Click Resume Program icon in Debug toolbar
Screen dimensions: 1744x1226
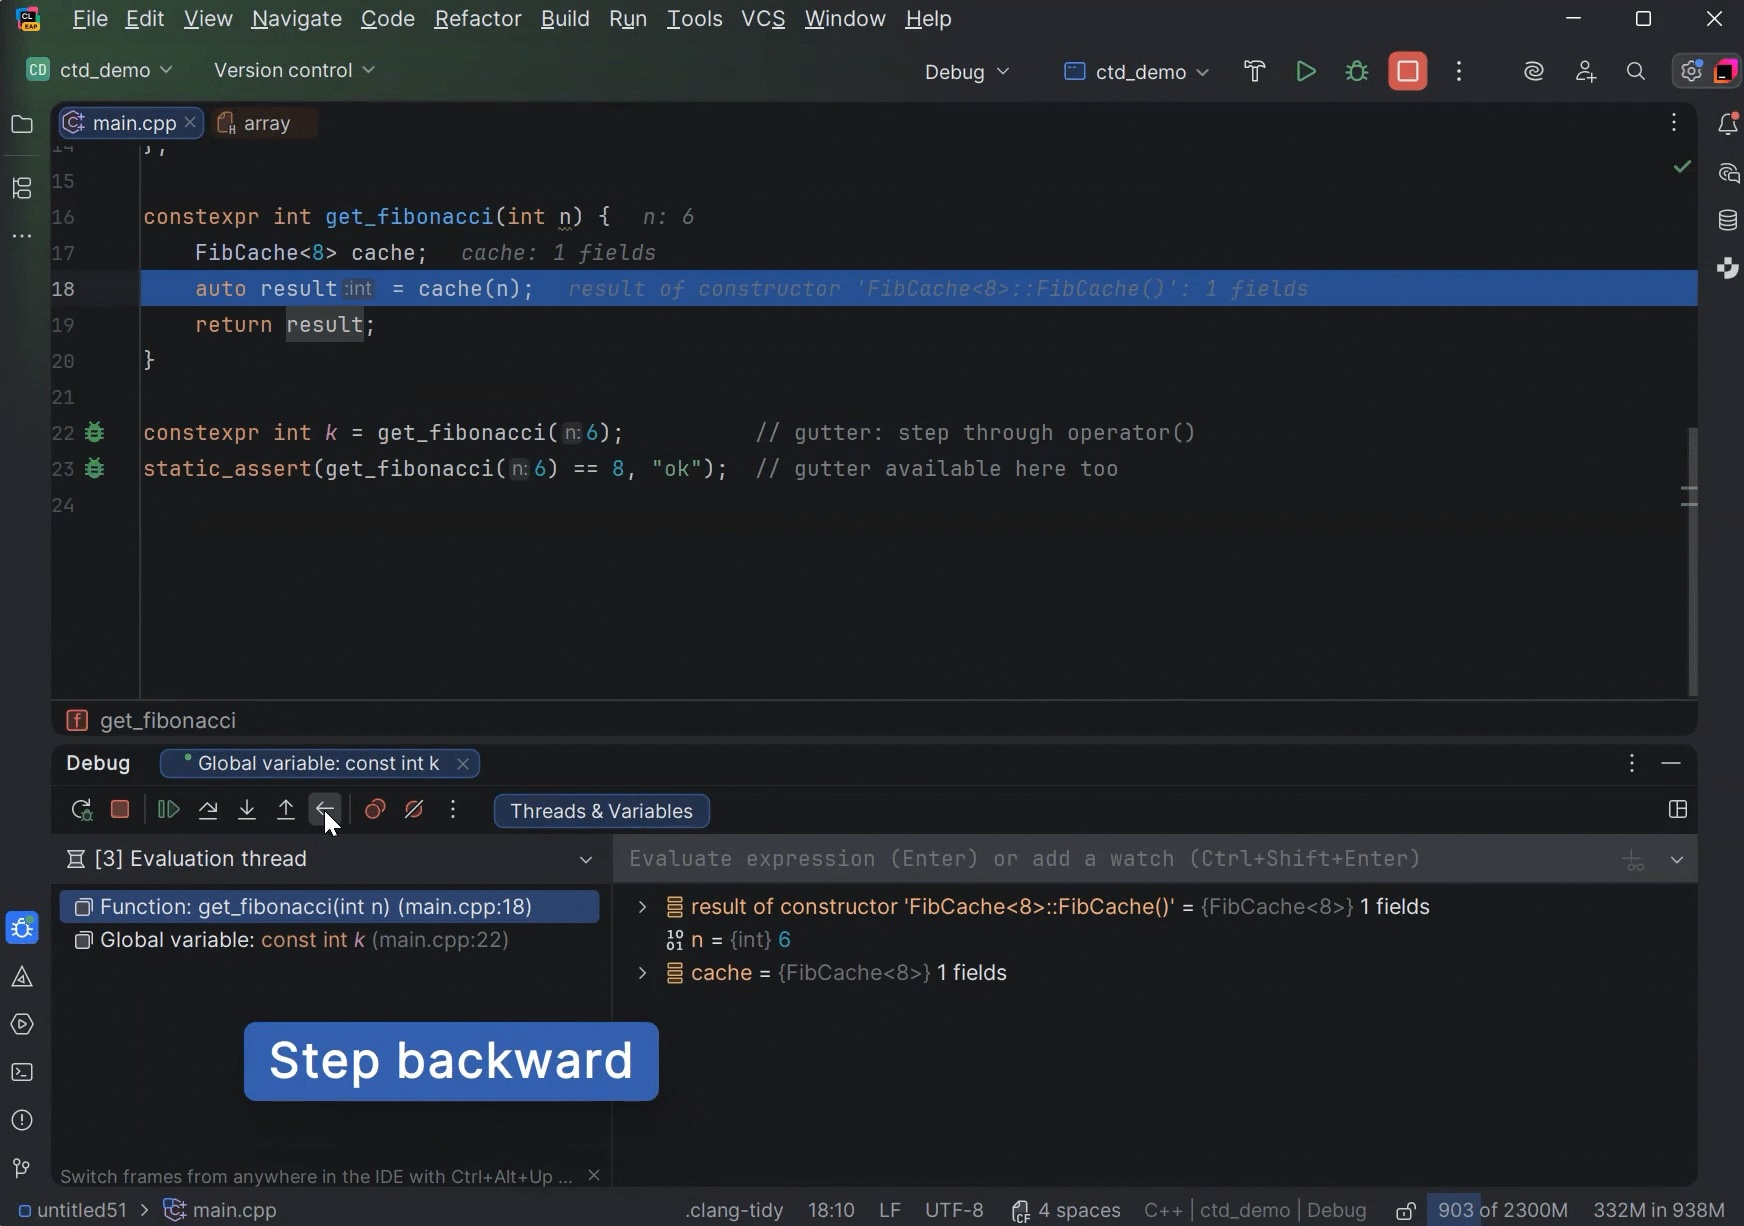(x=169, y=810)
